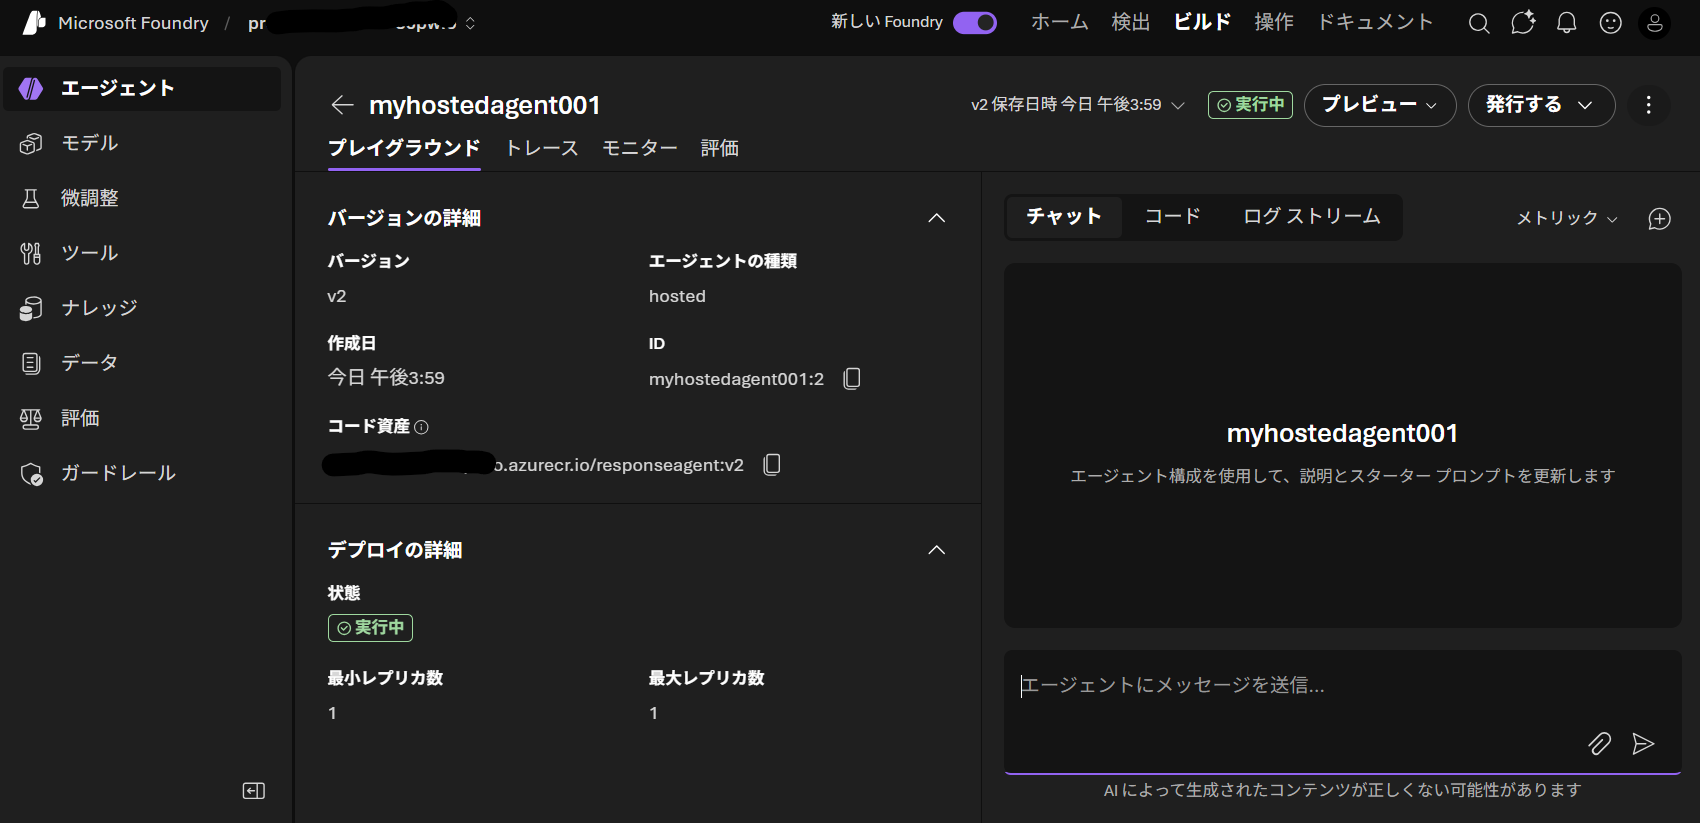
Task: Open the user account avatar
Action: pos(1655,23)
